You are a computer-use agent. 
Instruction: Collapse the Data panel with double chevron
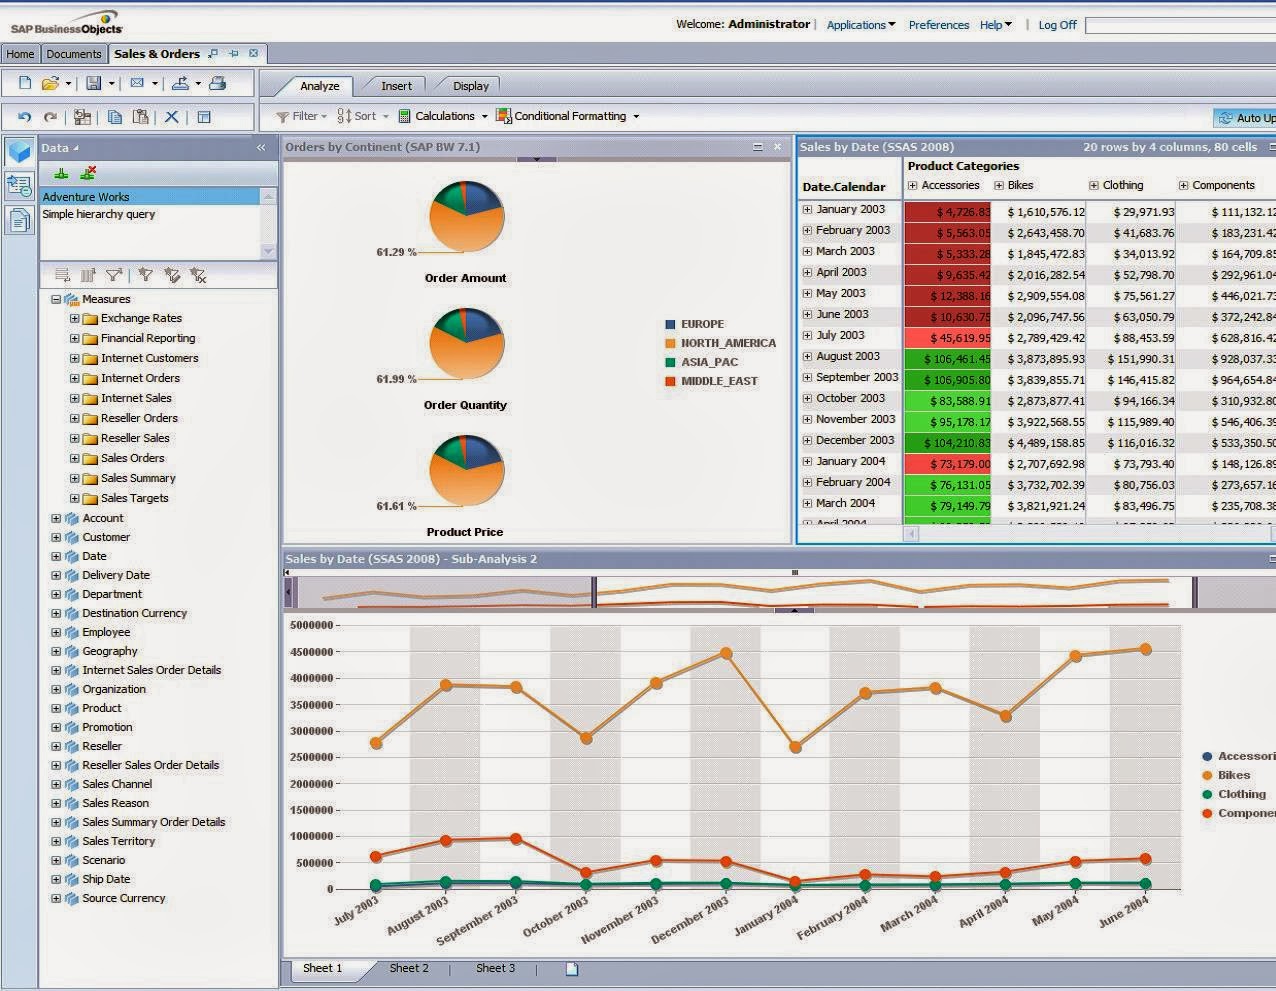point(261,148)
